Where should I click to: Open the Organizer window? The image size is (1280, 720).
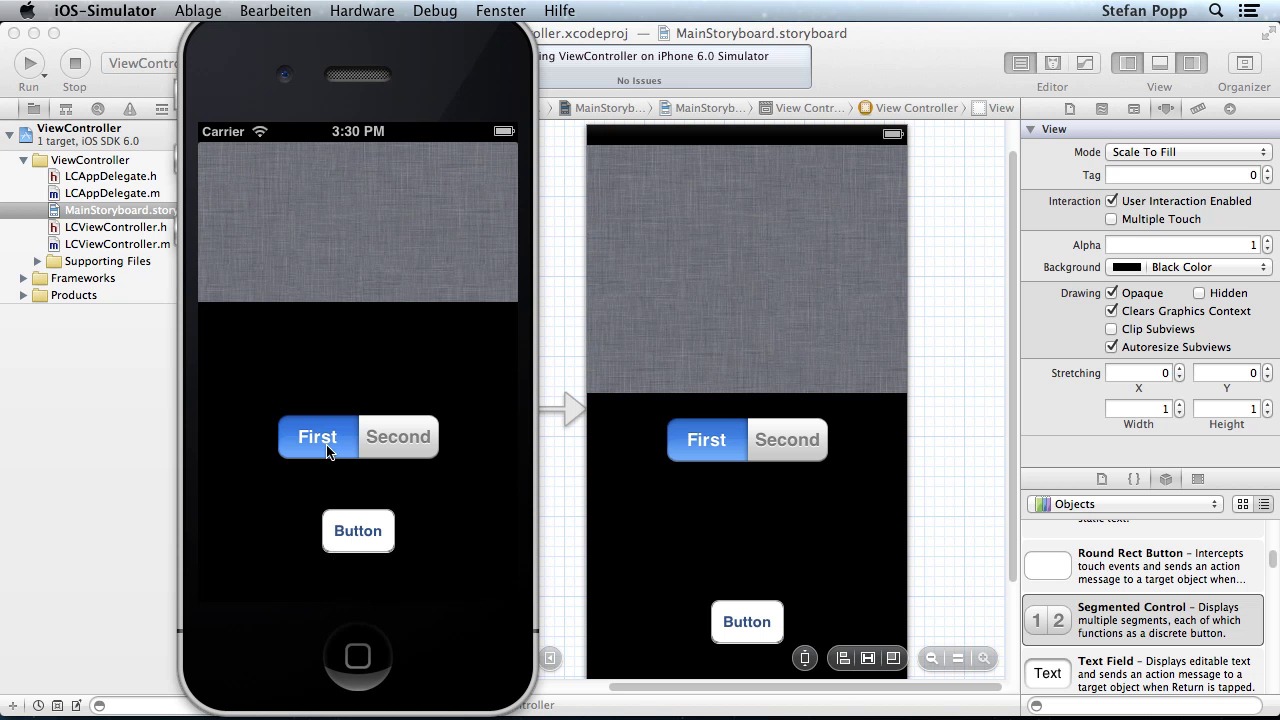click(1245, 63)
